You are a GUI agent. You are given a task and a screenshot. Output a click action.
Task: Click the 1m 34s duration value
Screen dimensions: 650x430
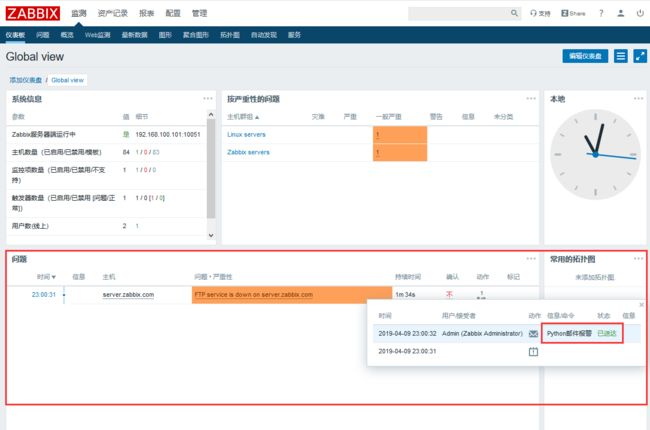[x=405, y=294]
